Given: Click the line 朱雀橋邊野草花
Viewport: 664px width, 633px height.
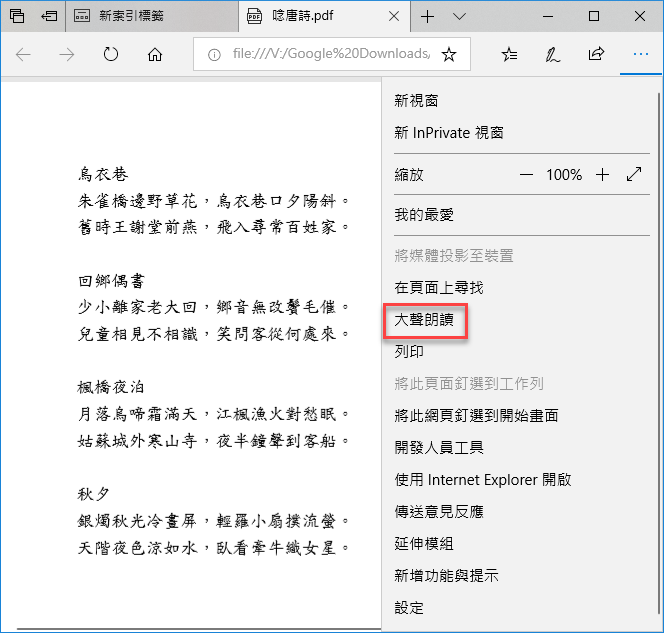Looking at the screenshot, I should pyautogui.click(x=138, y=201).
